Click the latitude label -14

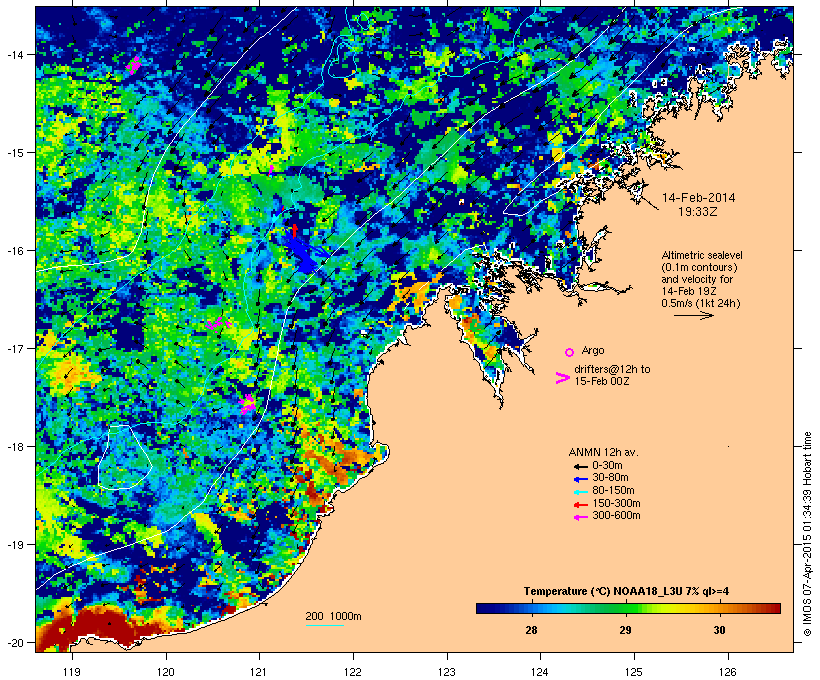coord(14,54)
